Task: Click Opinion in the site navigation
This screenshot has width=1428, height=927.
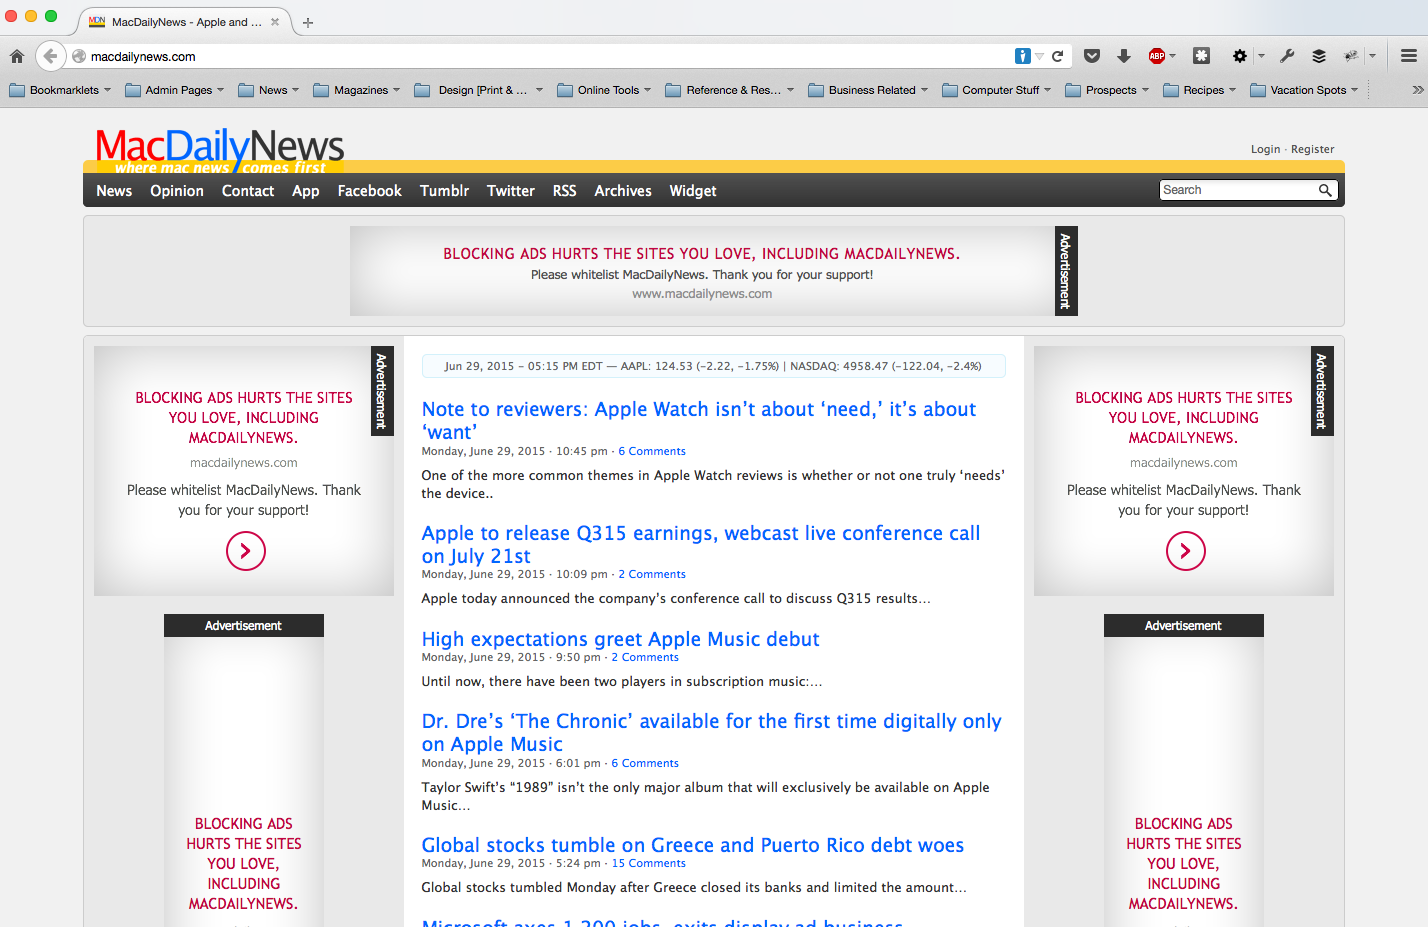Action: [177, 191]
